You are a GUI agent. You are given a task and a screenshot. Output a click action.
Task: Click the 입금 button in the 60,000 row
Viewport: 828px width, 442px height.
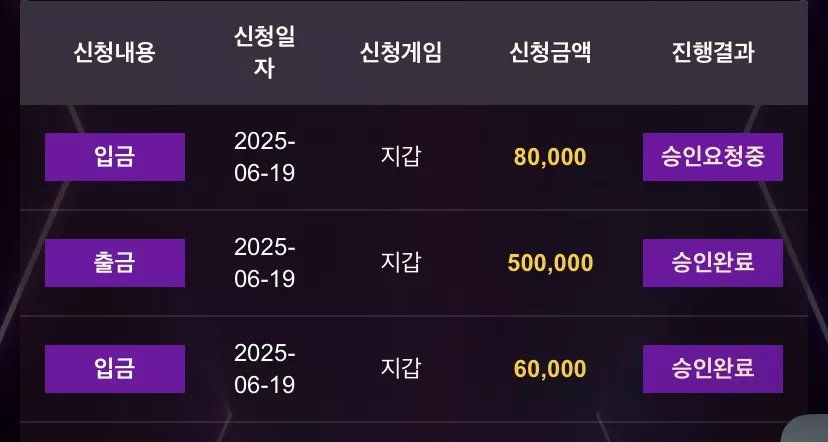(115, 369)
